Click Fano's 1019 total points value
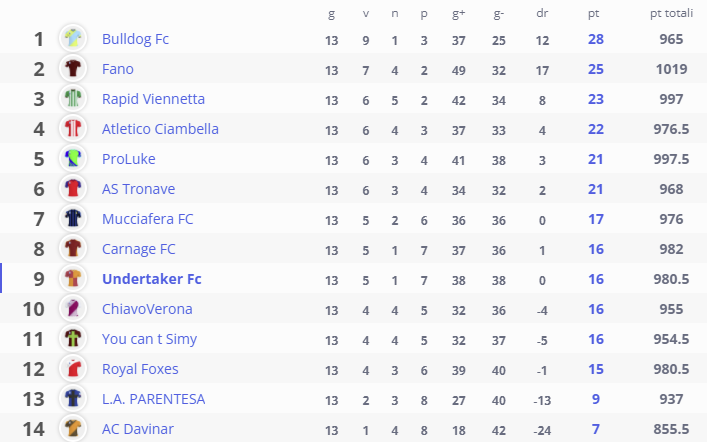 [671, 69]
